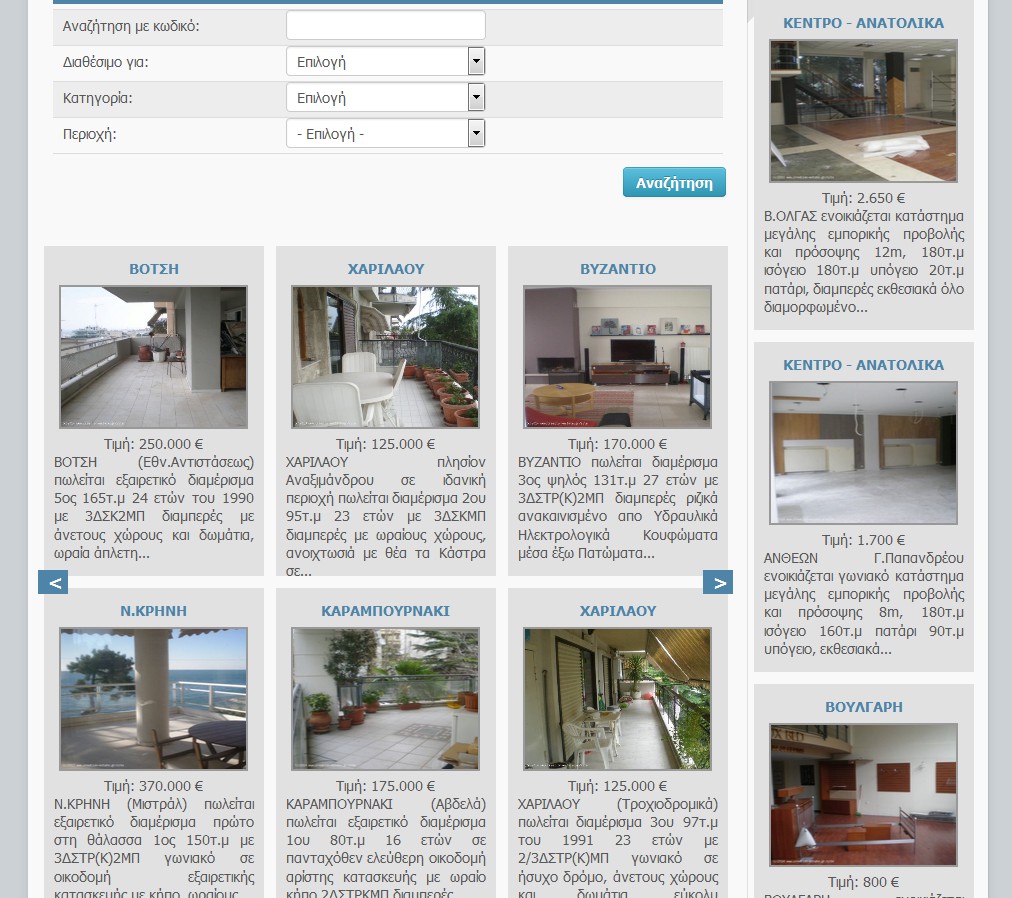
Task: Click the price 'Τιμή: 800 €'
Action: point(864,882)
